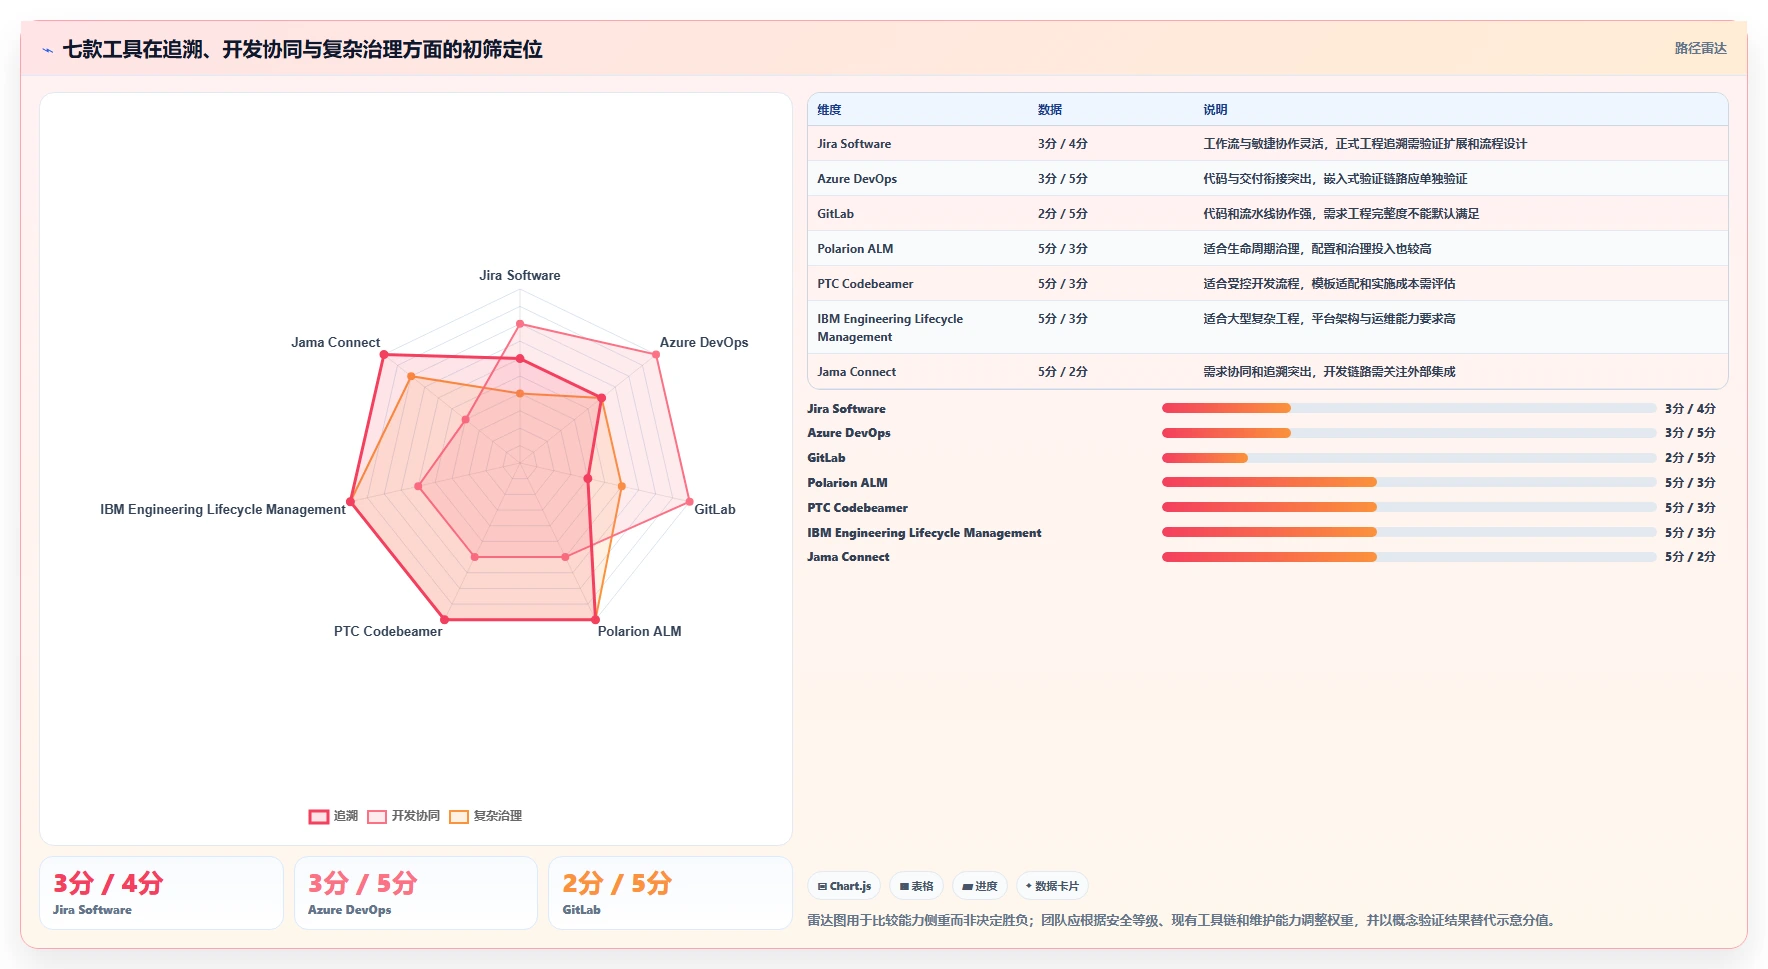Open the 3分 / 4分 Jira Software card
1768x969 pixels.
[x=161, y=893]
